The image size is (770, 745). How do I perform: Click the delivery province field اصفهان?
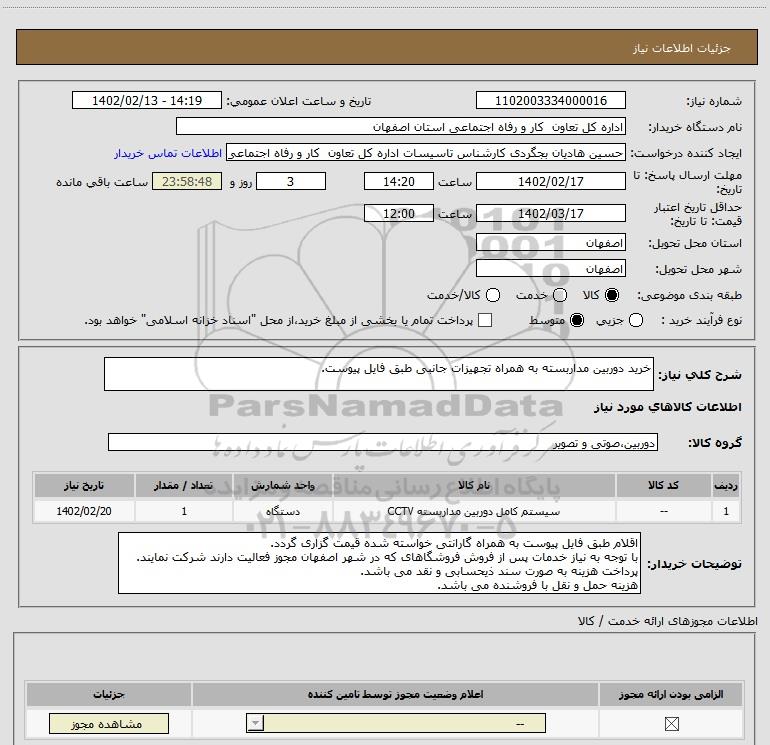click(550, 243)
